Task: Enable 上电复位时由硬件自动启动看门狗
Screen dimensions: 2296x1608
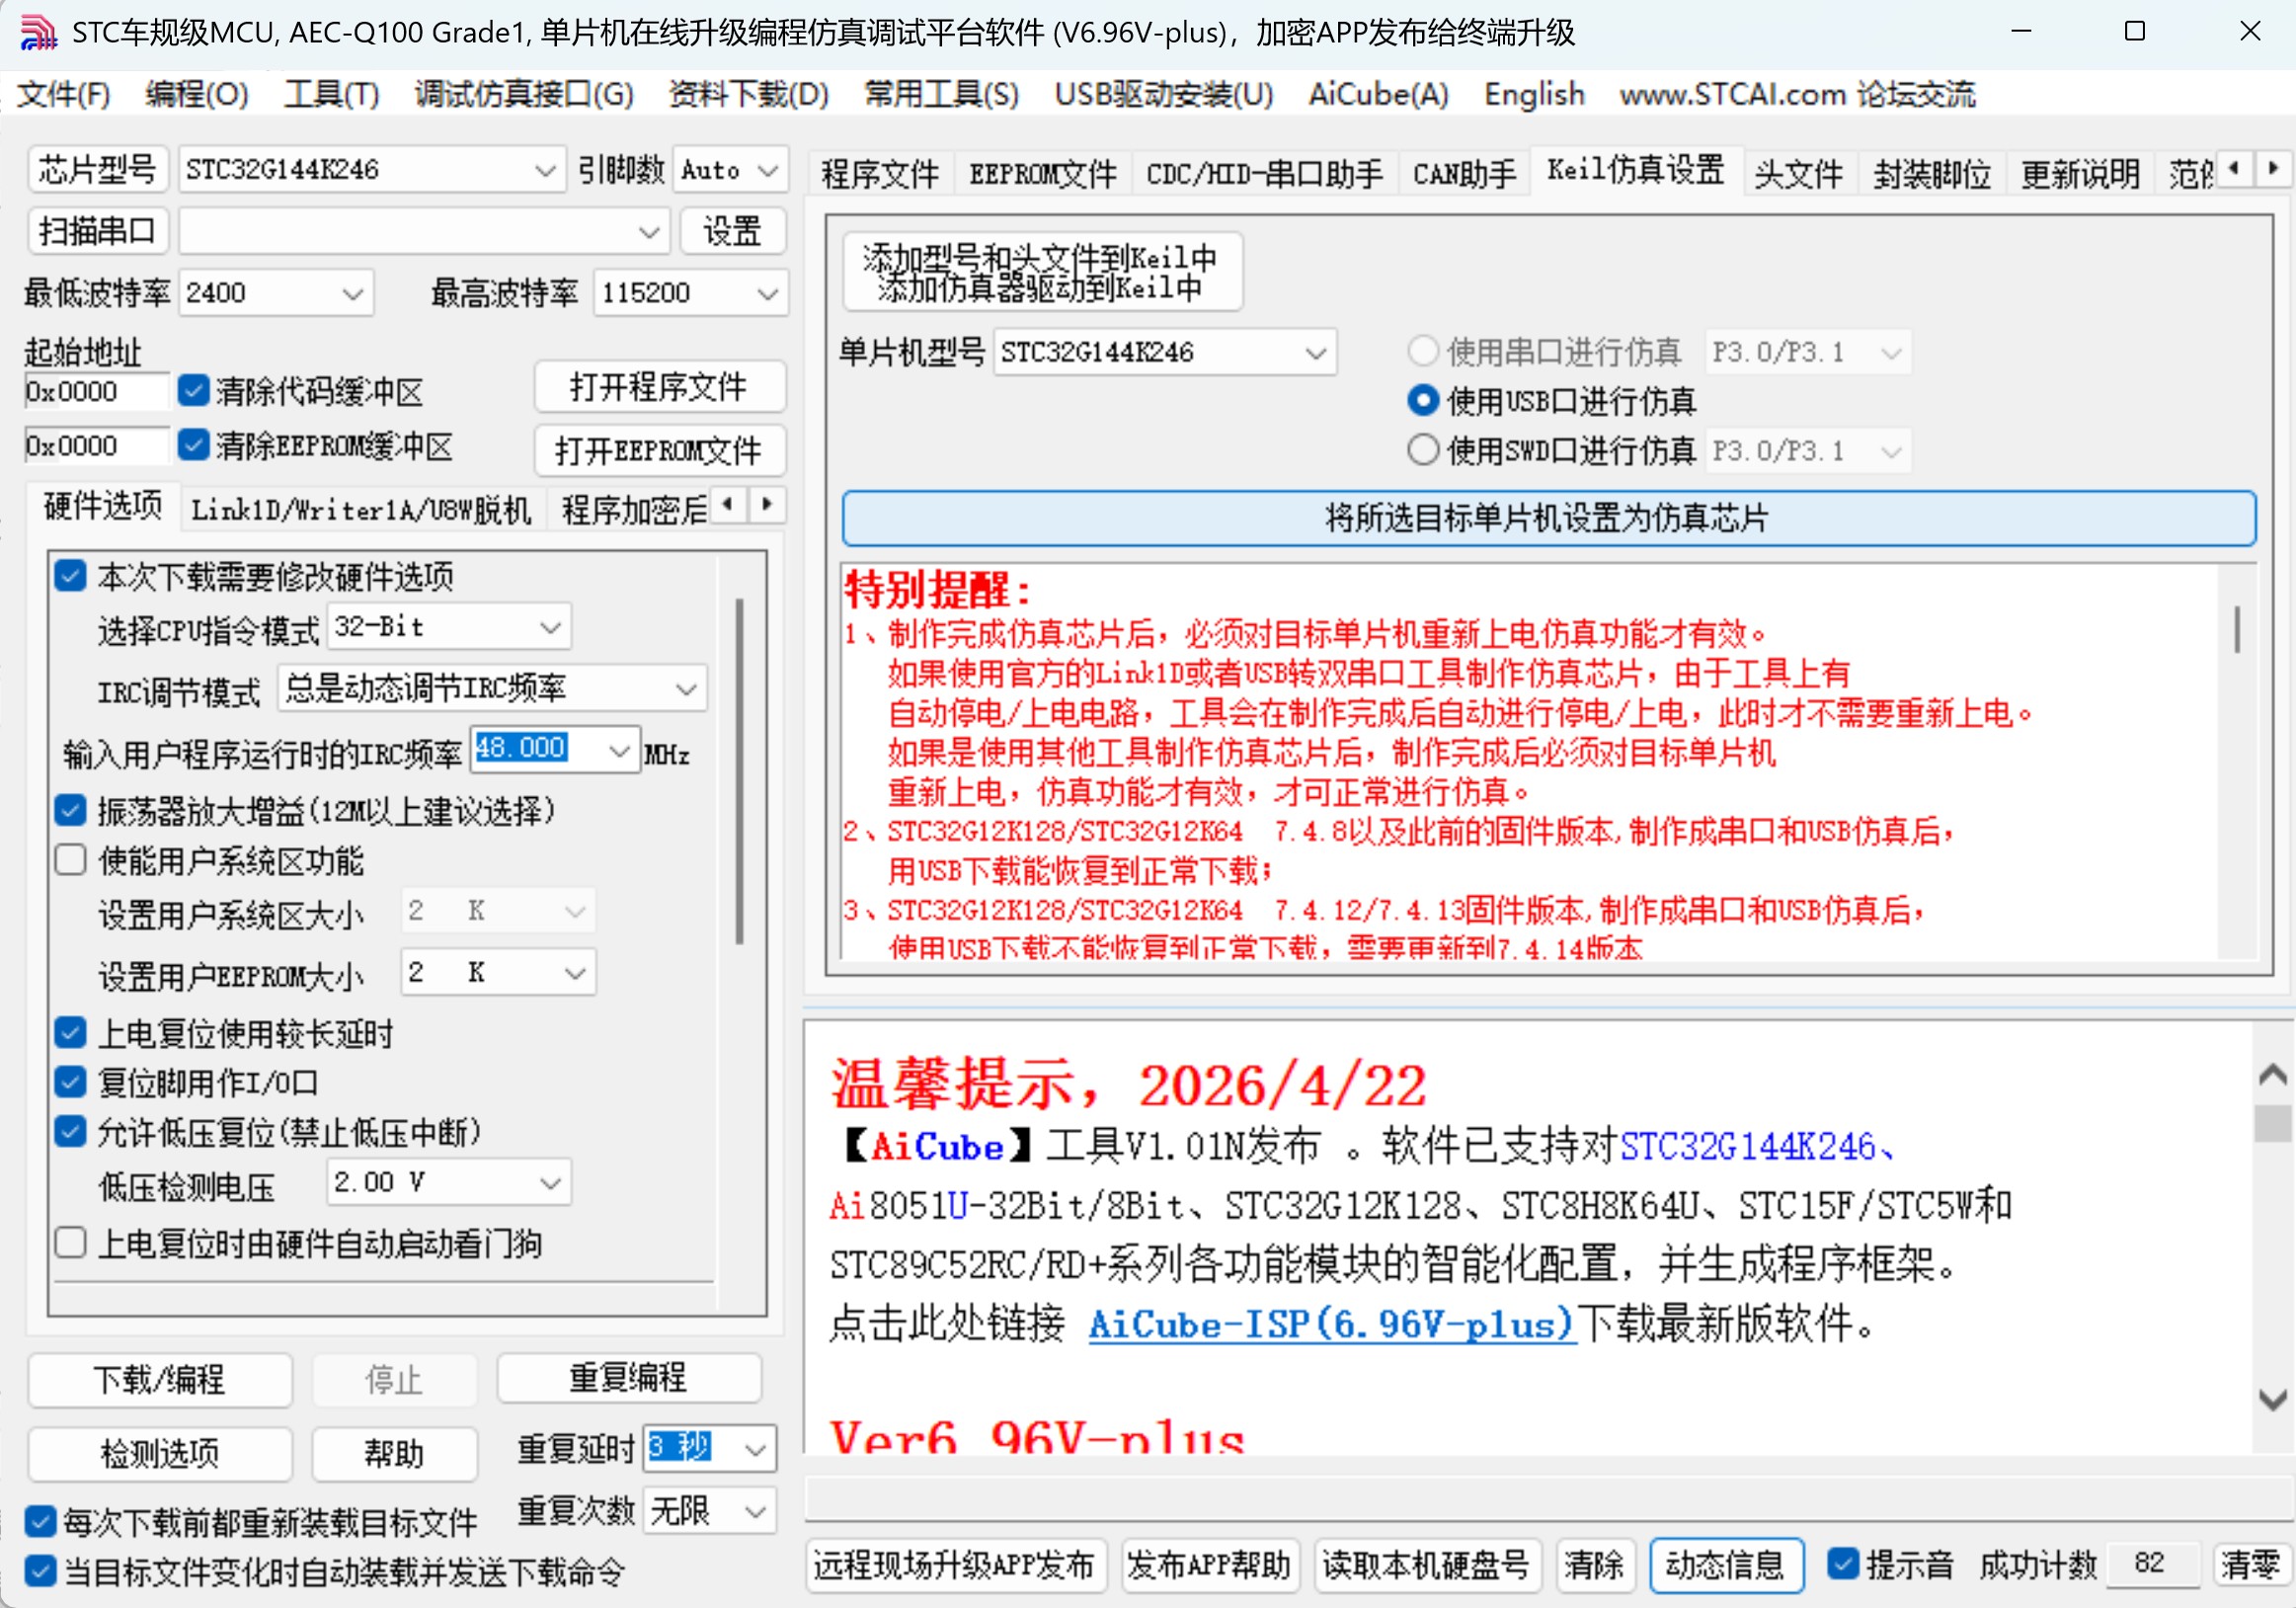Action: coord(70,1242)
